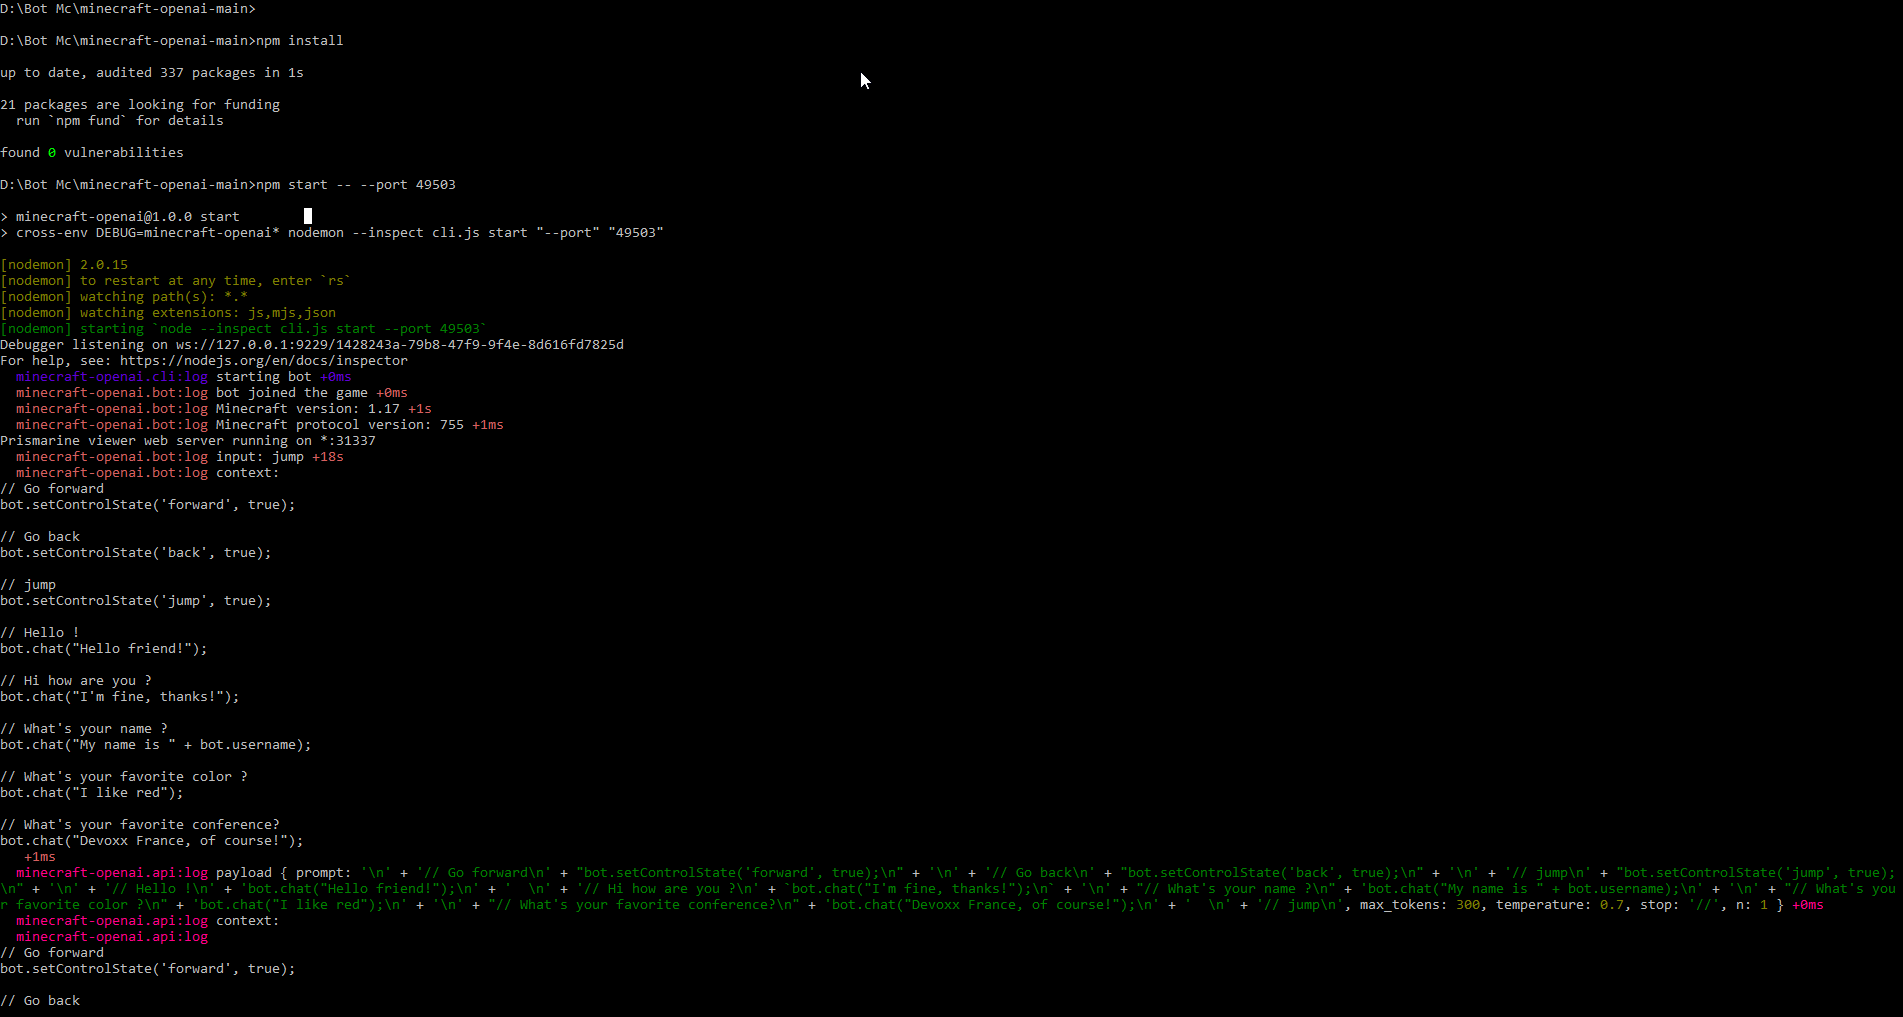Screen dimensions: 1903x1017
Task: Click '21 packages are looking for funding' line
Action: point(140,104)
